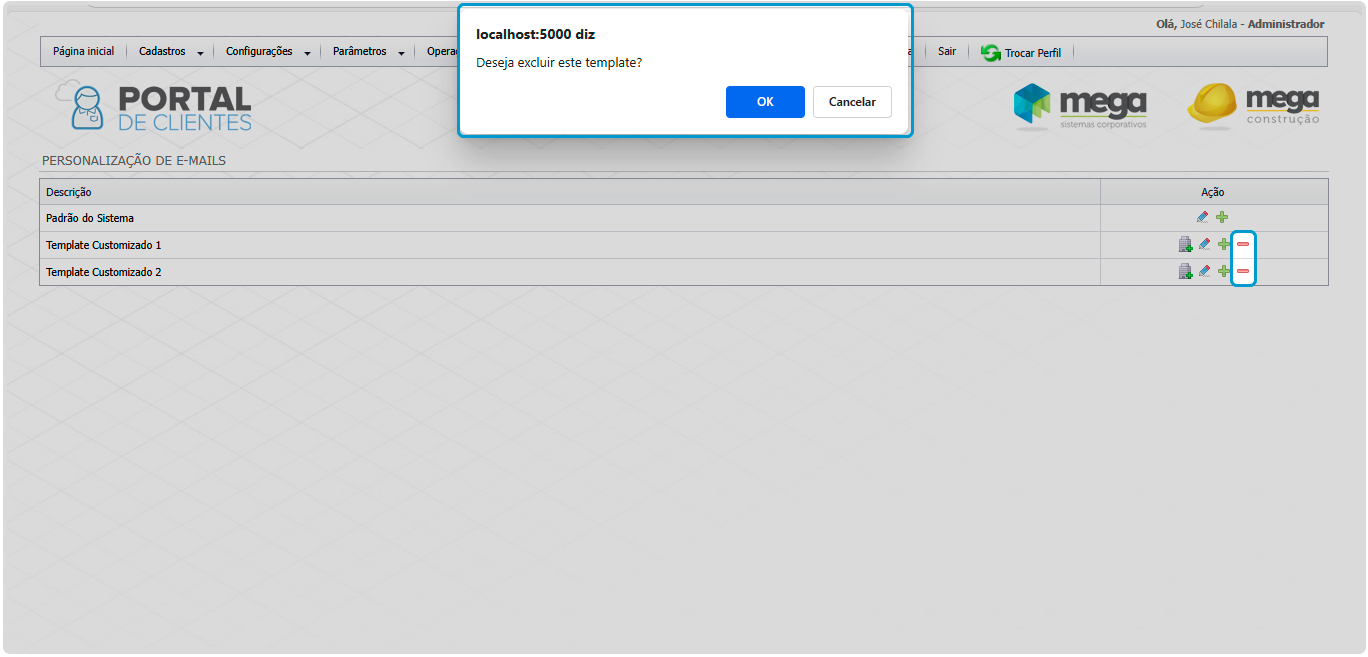This screenshot has width=1368, height=657.
Task: Open the Configurações menu
Action: (259, 51)
